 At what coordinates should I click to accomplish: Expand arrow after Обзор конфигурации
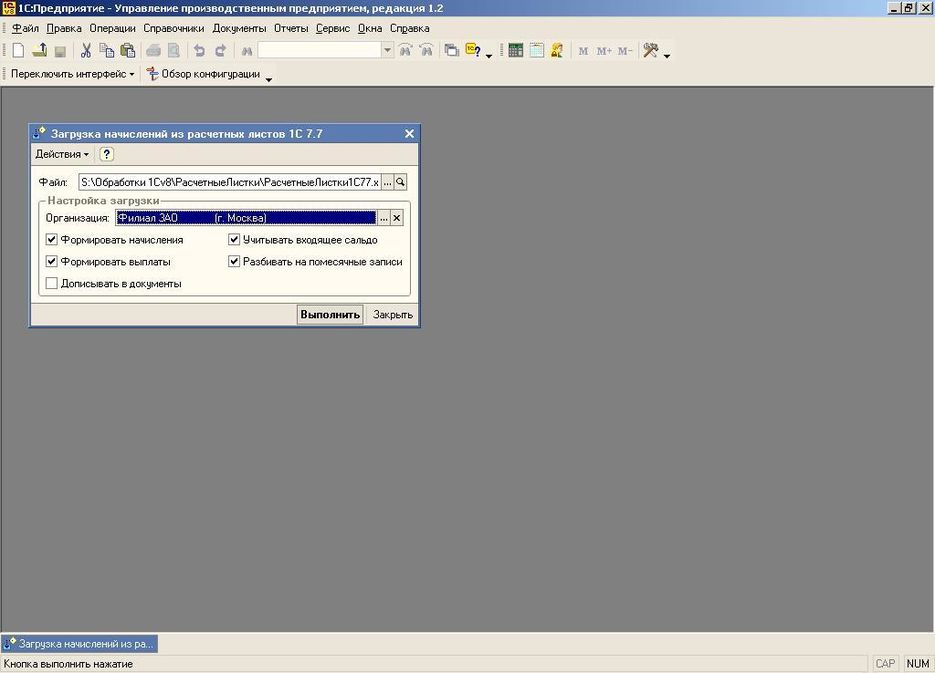(269, 79)
